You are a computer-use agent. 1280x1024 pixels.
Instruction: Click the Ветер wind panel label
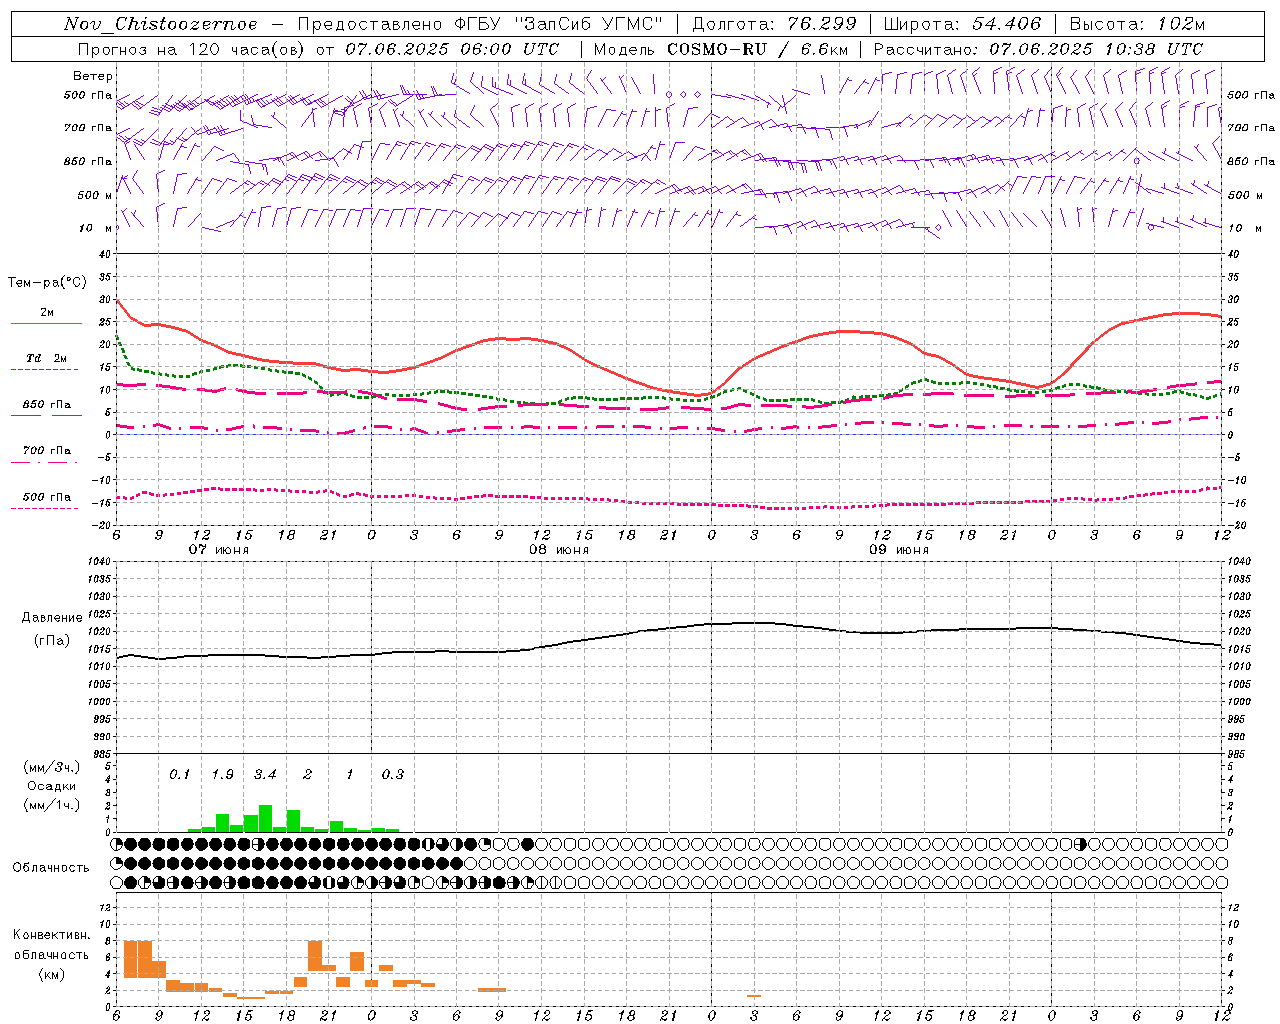point(93,76)
